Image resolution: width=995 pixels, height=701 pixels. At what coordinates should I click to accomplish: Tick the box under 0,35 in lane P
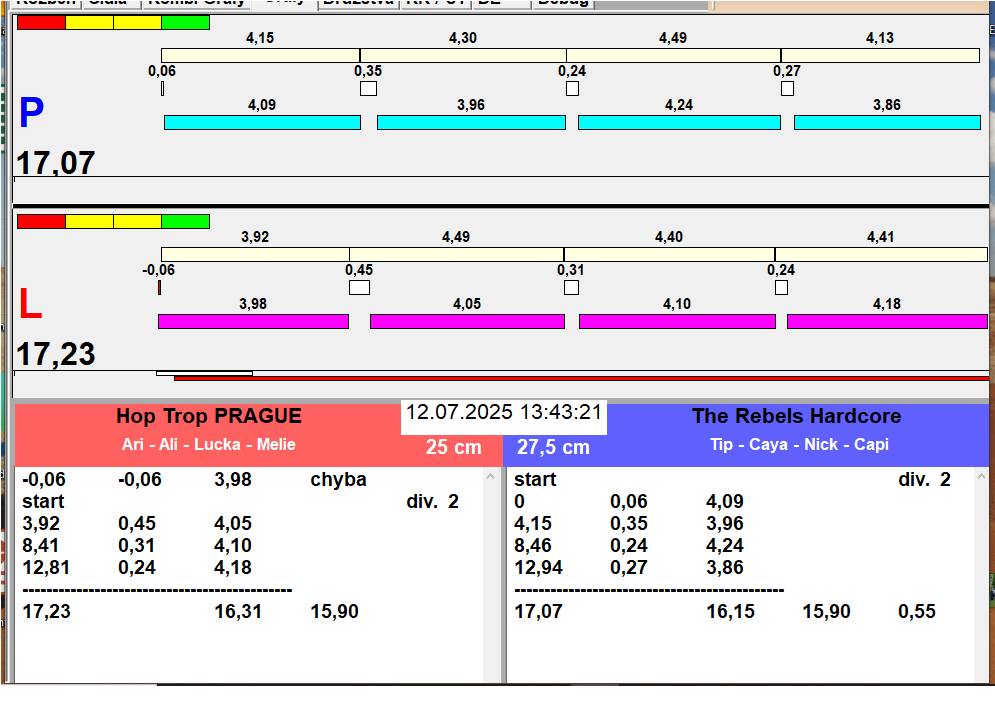pyautogui.click(x=368, y=88)
